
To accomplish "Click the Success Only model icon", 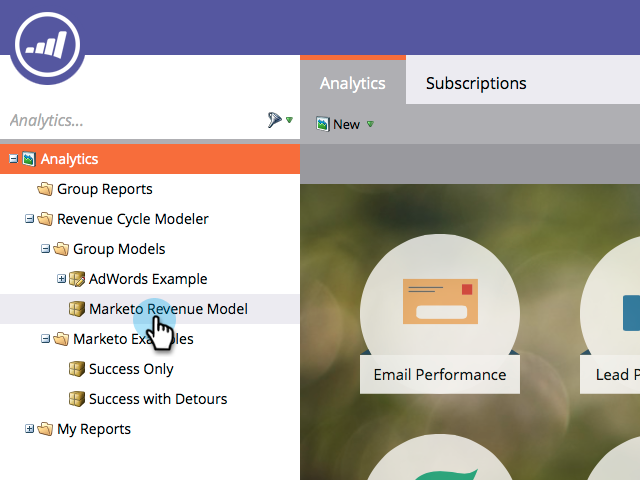I will click(77, 369).
